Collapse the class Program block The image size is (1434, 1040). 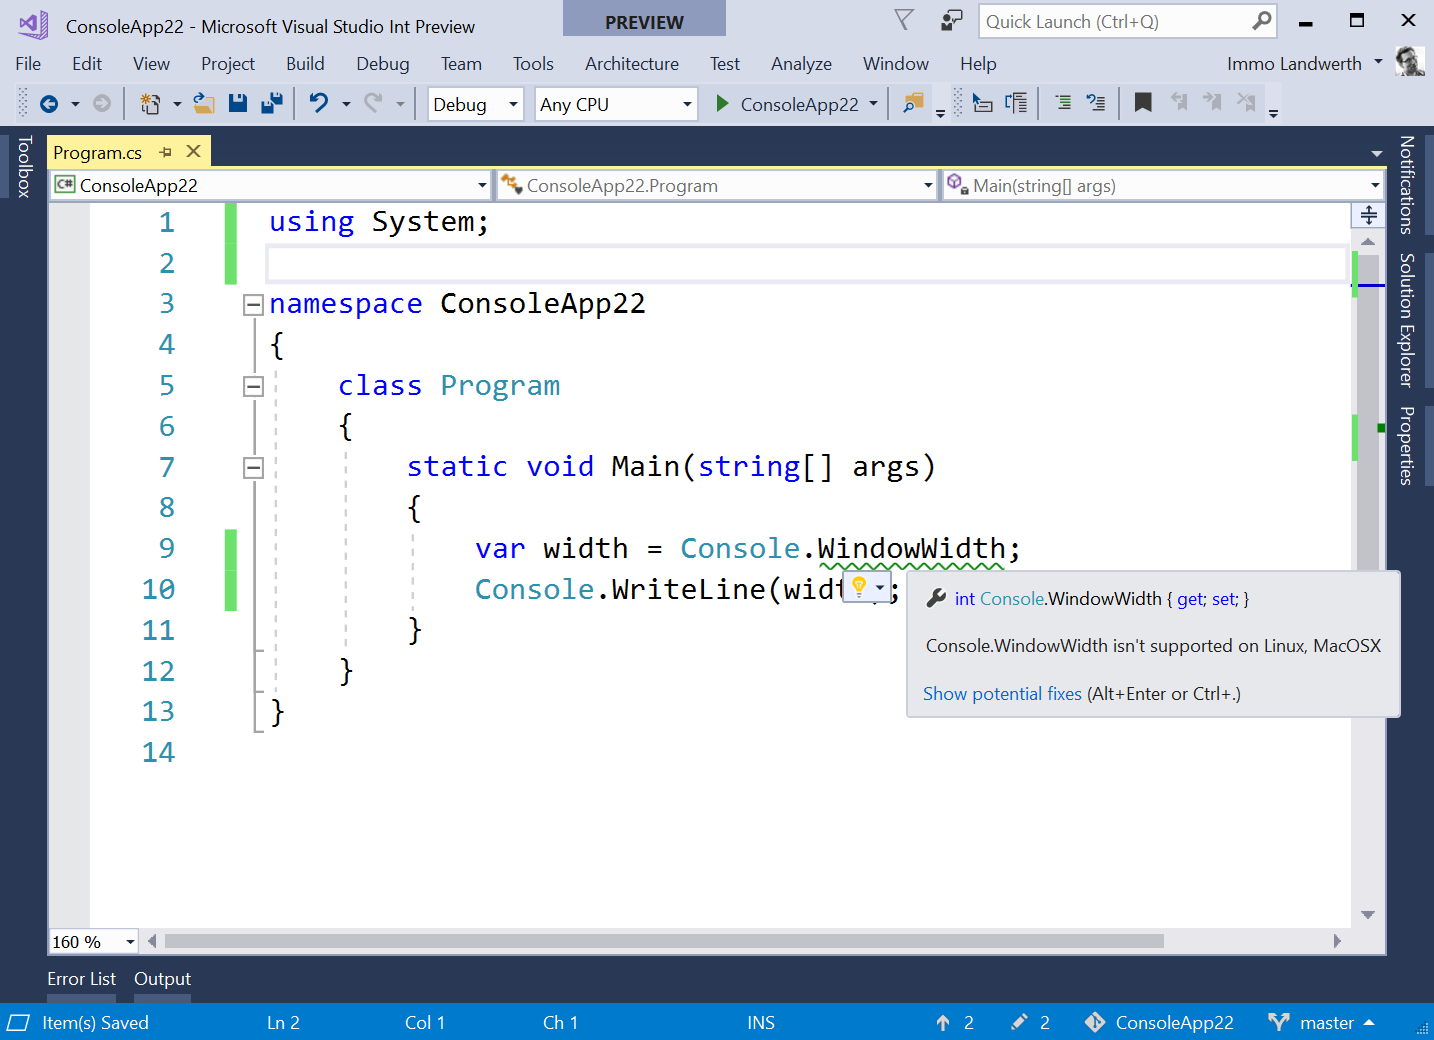[x=253, y=386]
